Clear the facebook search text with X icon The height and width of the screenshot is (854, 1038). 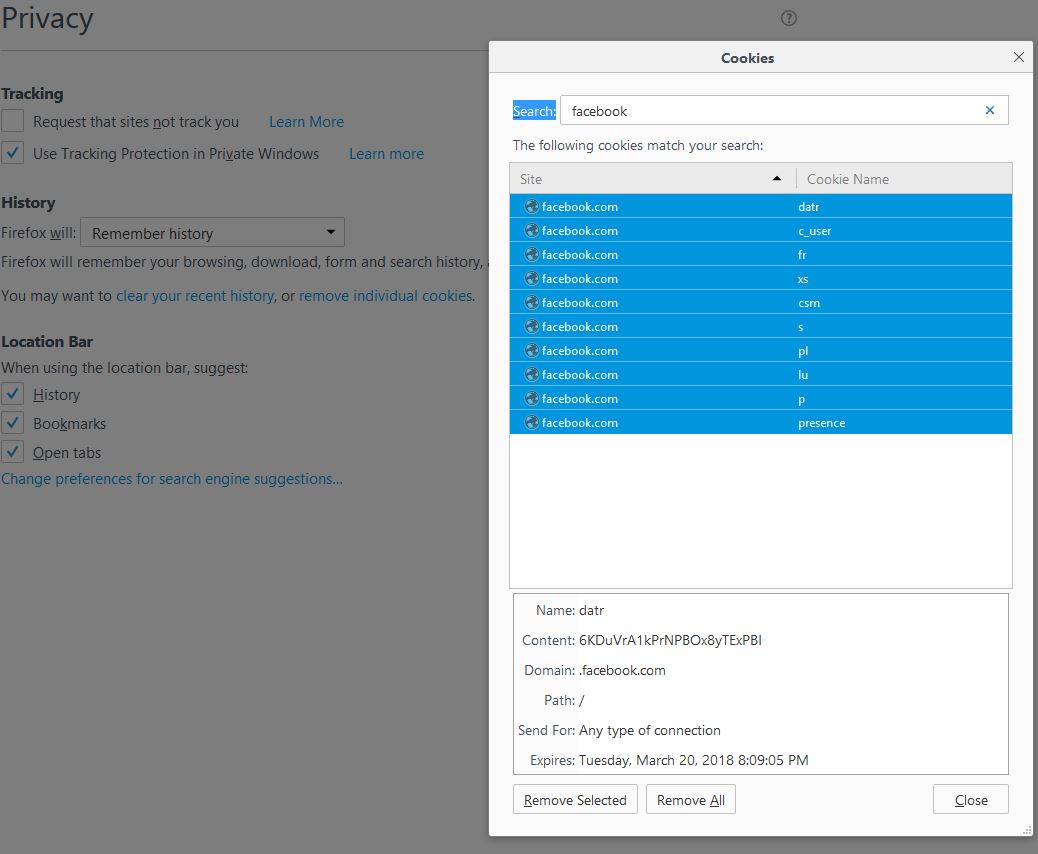[x=990, y=110]
